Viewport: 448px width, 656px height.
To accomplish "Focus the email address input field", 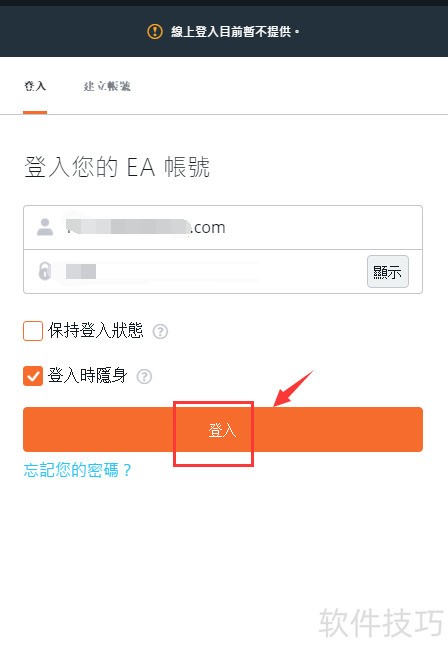I will pyautogui.click(x=223, y=227).
